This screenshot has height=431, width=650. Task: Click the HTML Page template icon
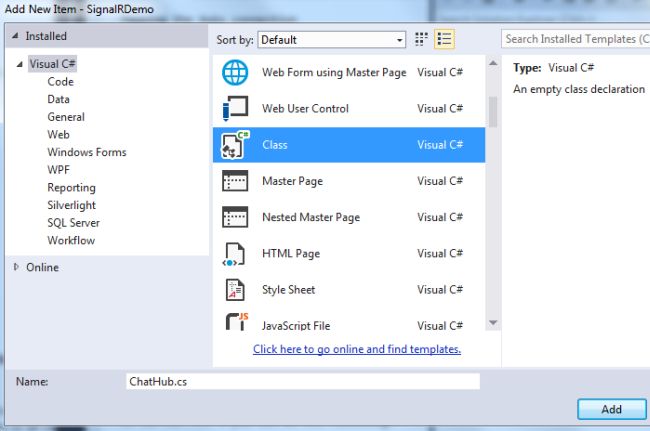click(235, 254)
